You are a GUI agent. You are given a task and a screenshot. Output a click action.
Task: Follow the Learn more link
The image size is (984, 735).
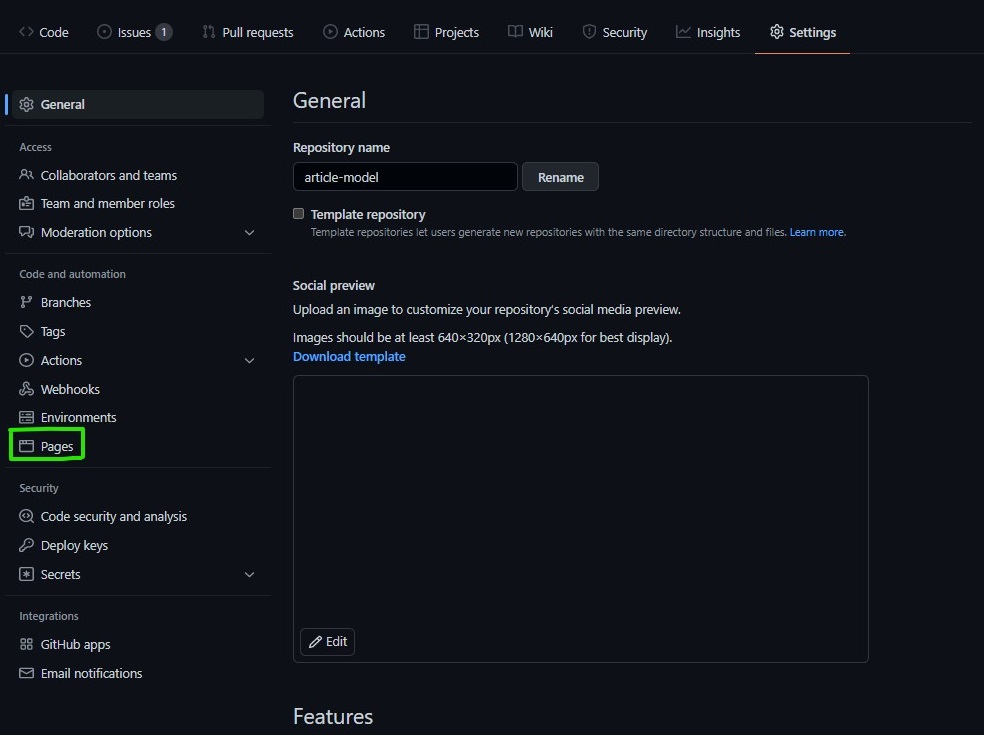click(817, 232)
